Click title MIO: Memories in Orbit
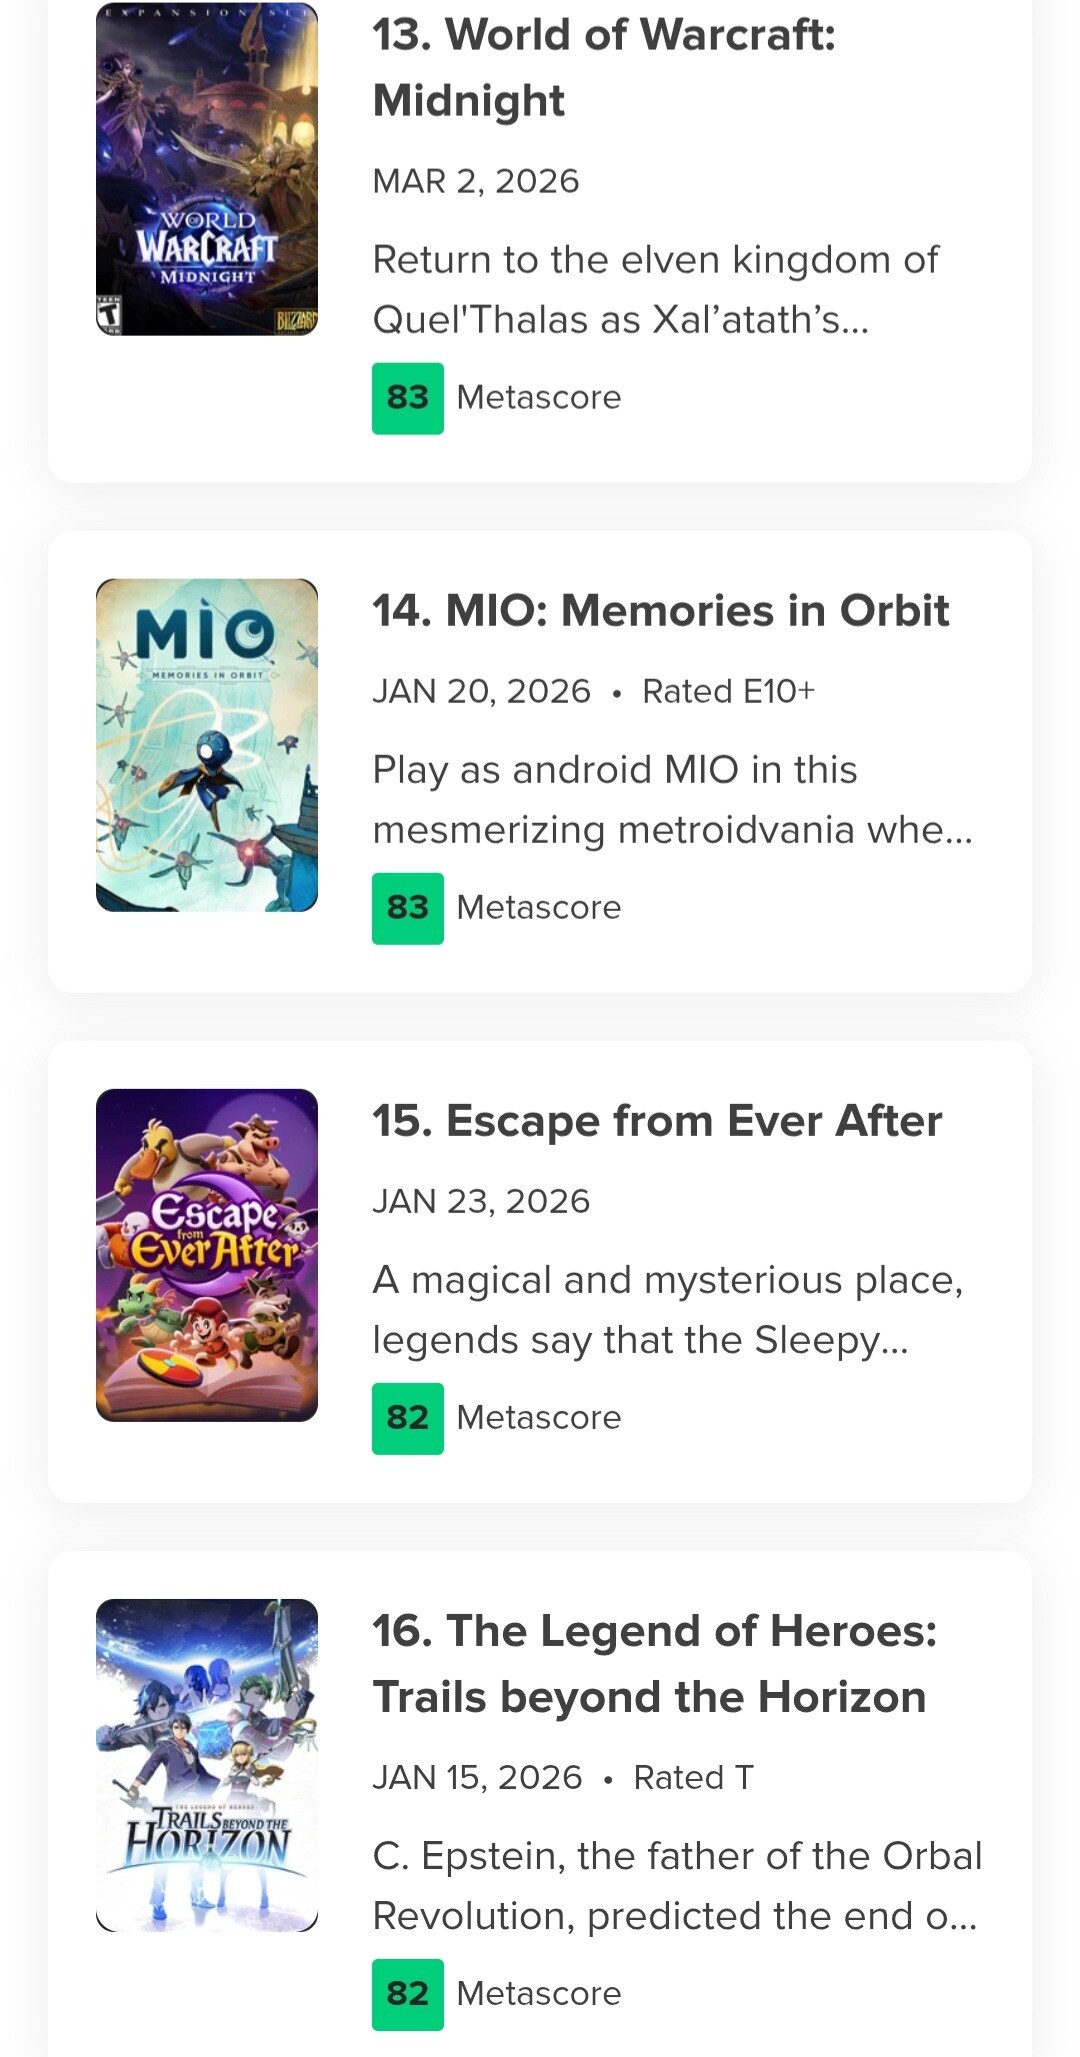 661,610
